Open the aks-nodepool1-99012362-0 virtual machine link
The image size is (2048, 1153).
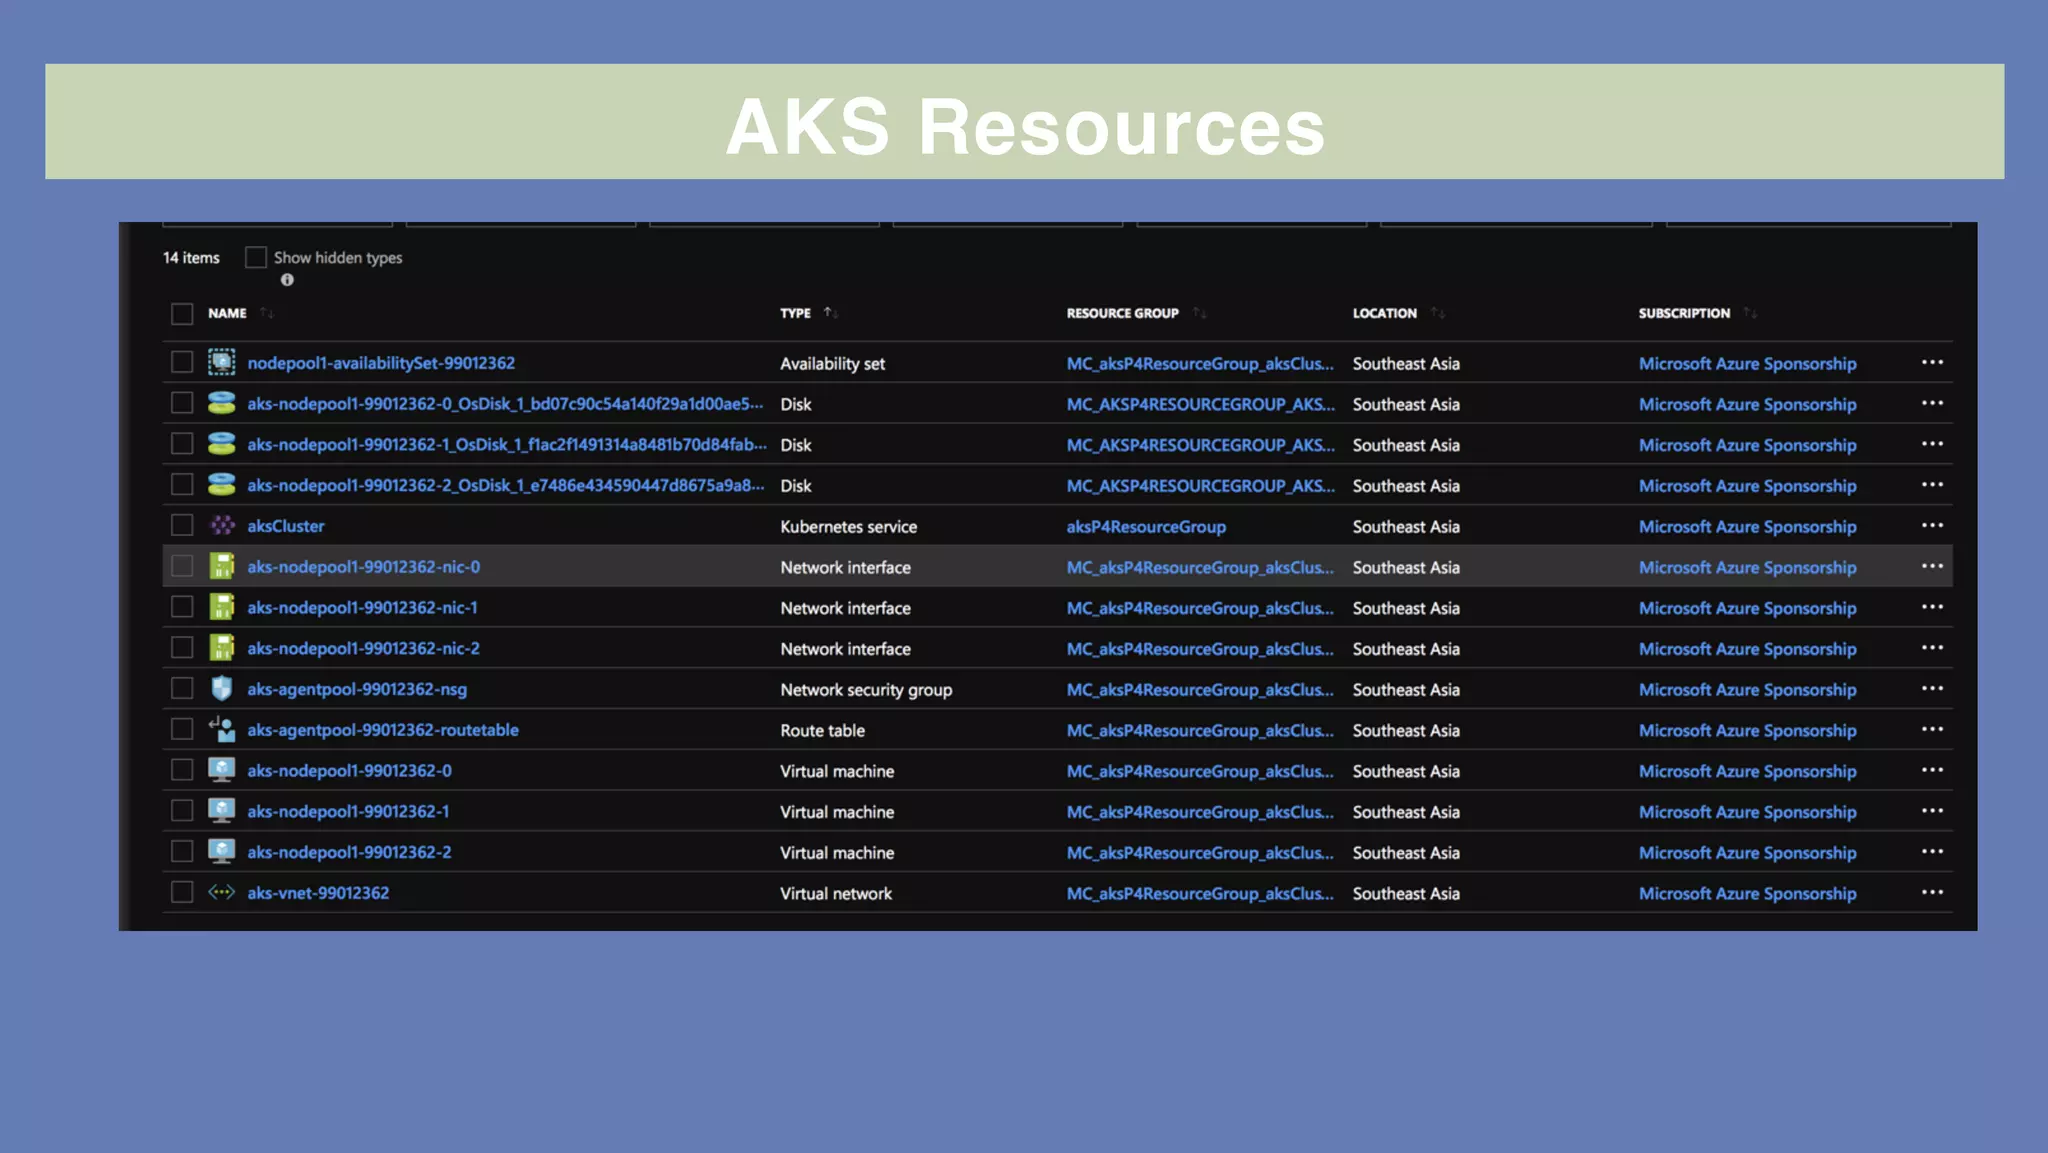point(349,771)
